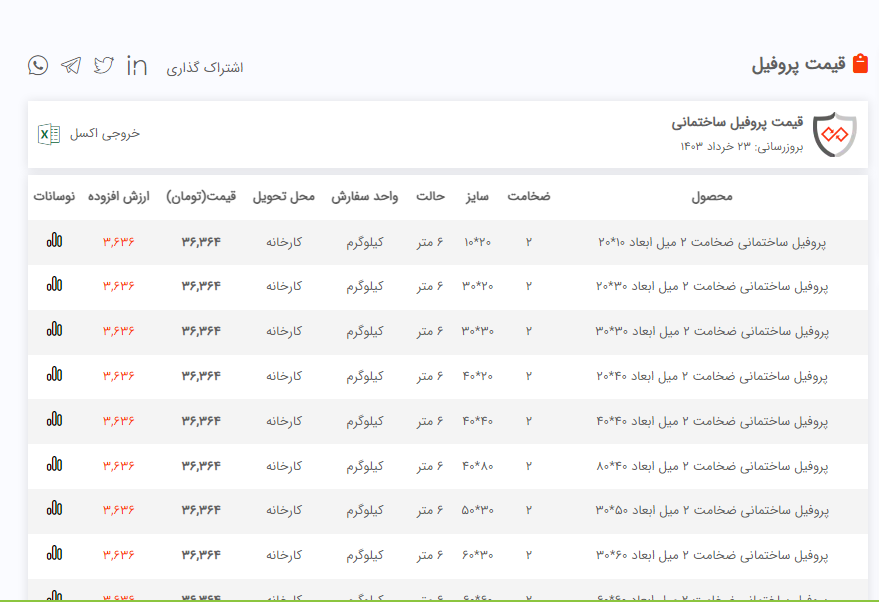The width and height of the screenshot is (879, 602).
Task: Open product پروفیل ساختمانی ابعاد 40*80
Action: coord(712,466)
